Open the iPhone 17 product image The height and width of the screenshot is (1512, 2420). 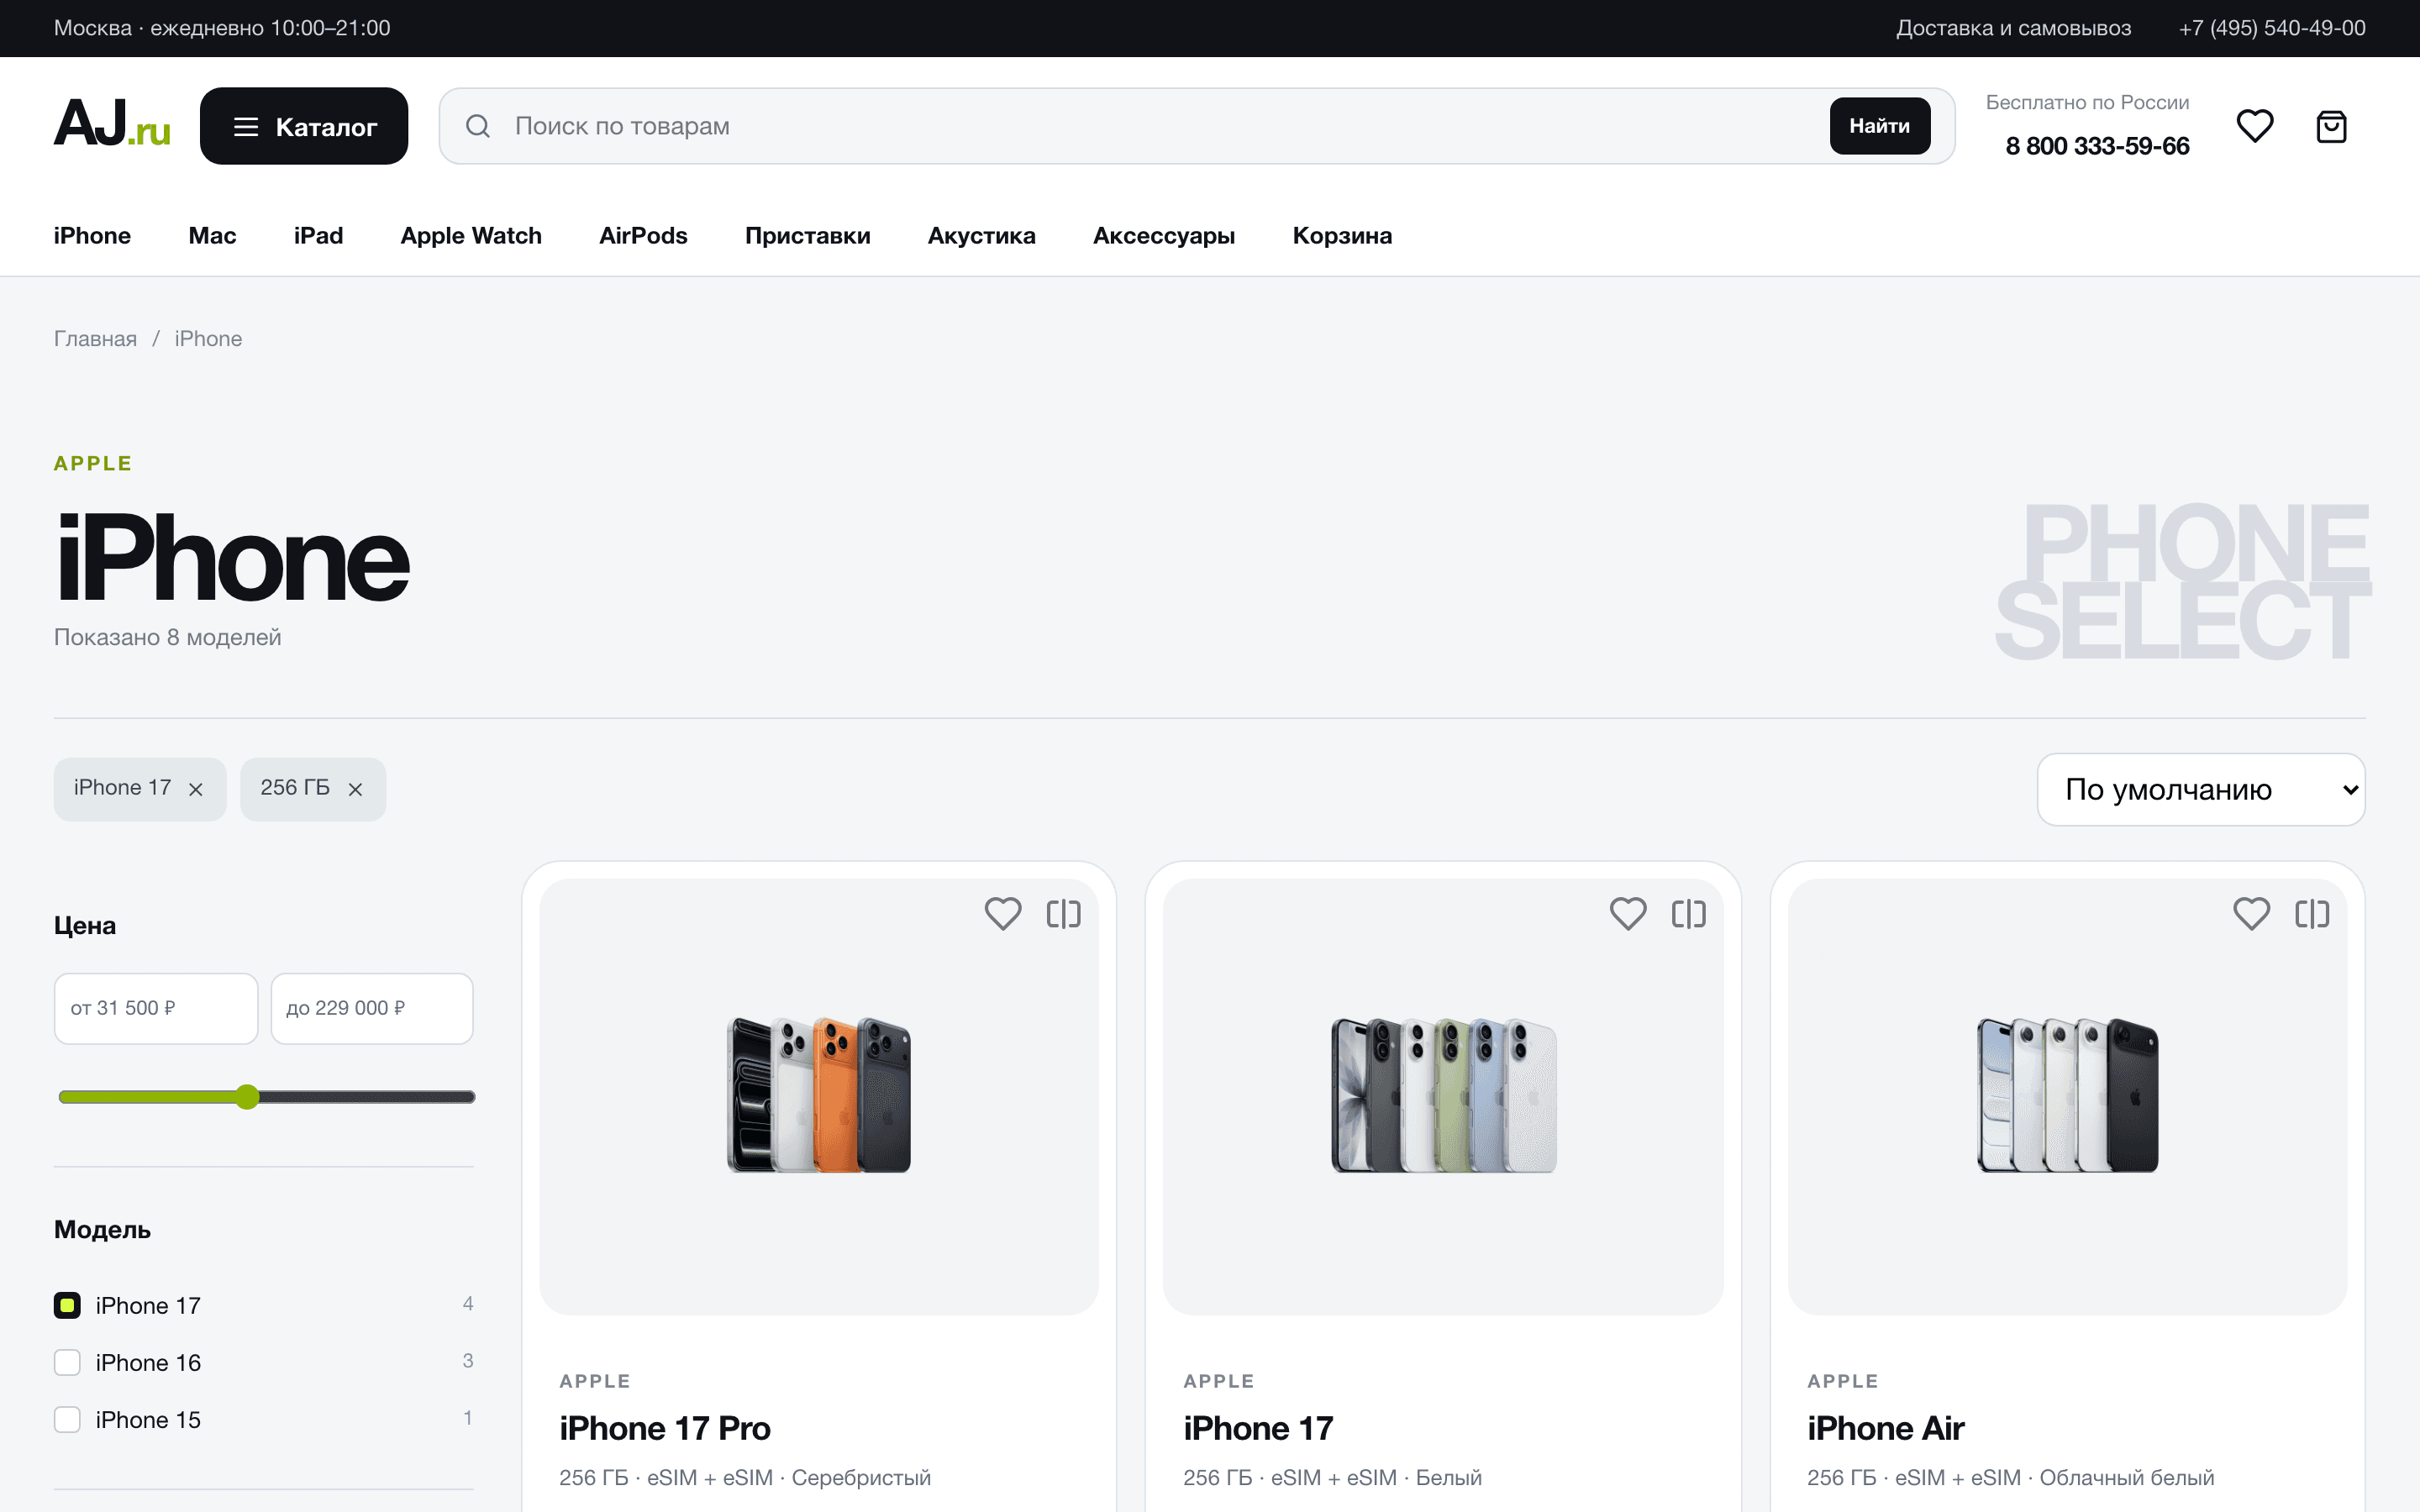click(1443, 1096)
